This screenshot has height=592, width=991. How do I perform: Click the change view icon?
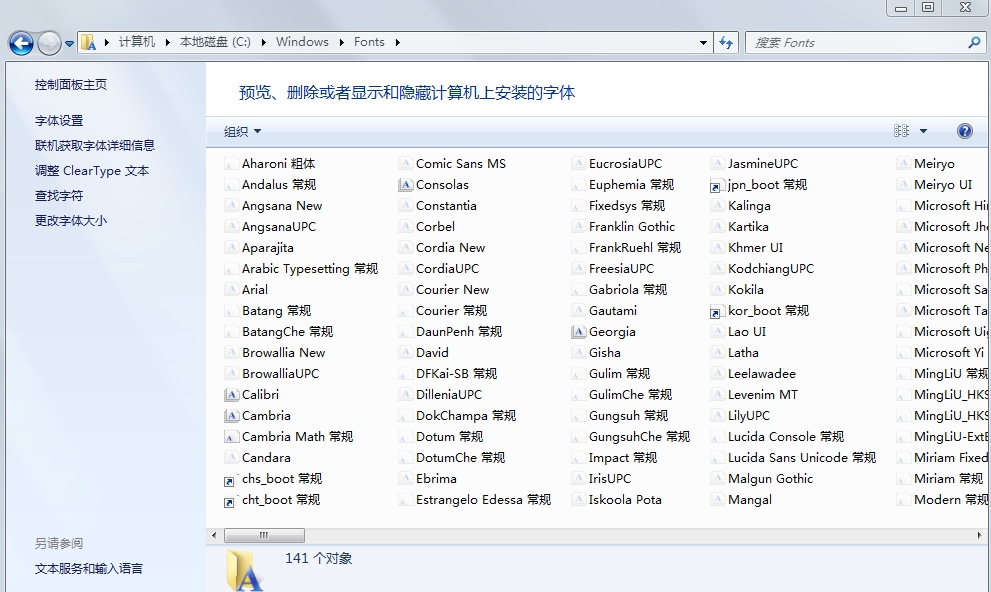[901, 131]
